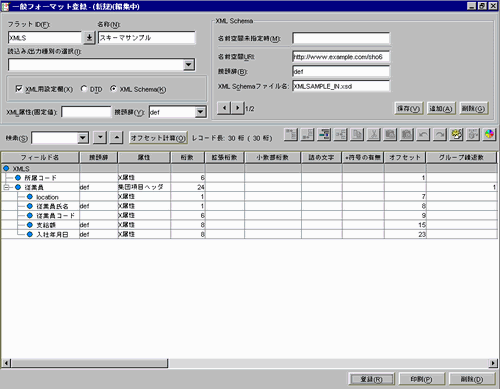Click the yellow gear settings icon
500x389 pixels.
click(x=456, y=135)
